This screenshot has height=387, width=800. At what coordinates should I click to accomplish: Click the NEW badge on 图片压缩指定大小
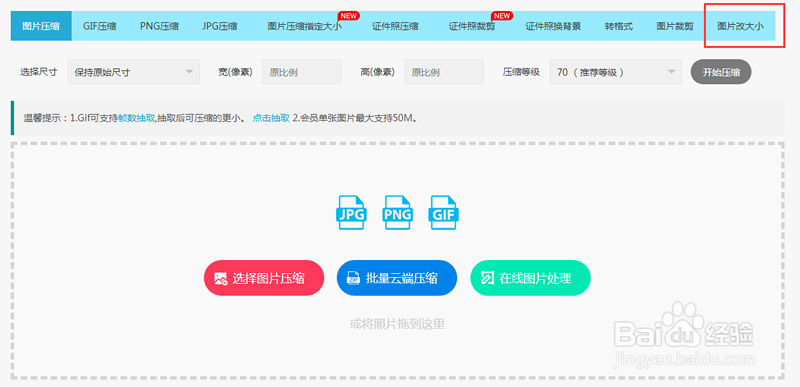348,16
